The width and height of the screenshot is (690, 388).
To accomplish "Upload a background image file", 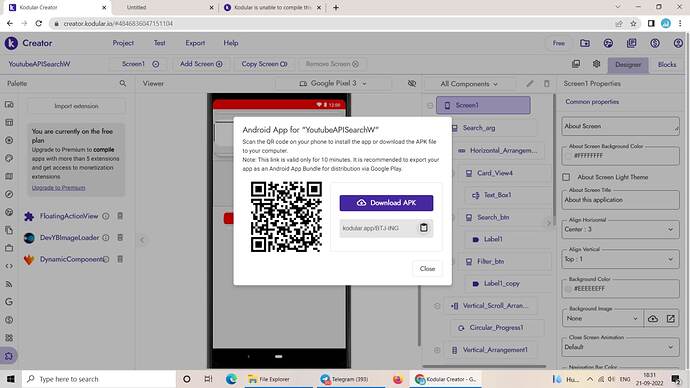I will [x=653, y=318].
